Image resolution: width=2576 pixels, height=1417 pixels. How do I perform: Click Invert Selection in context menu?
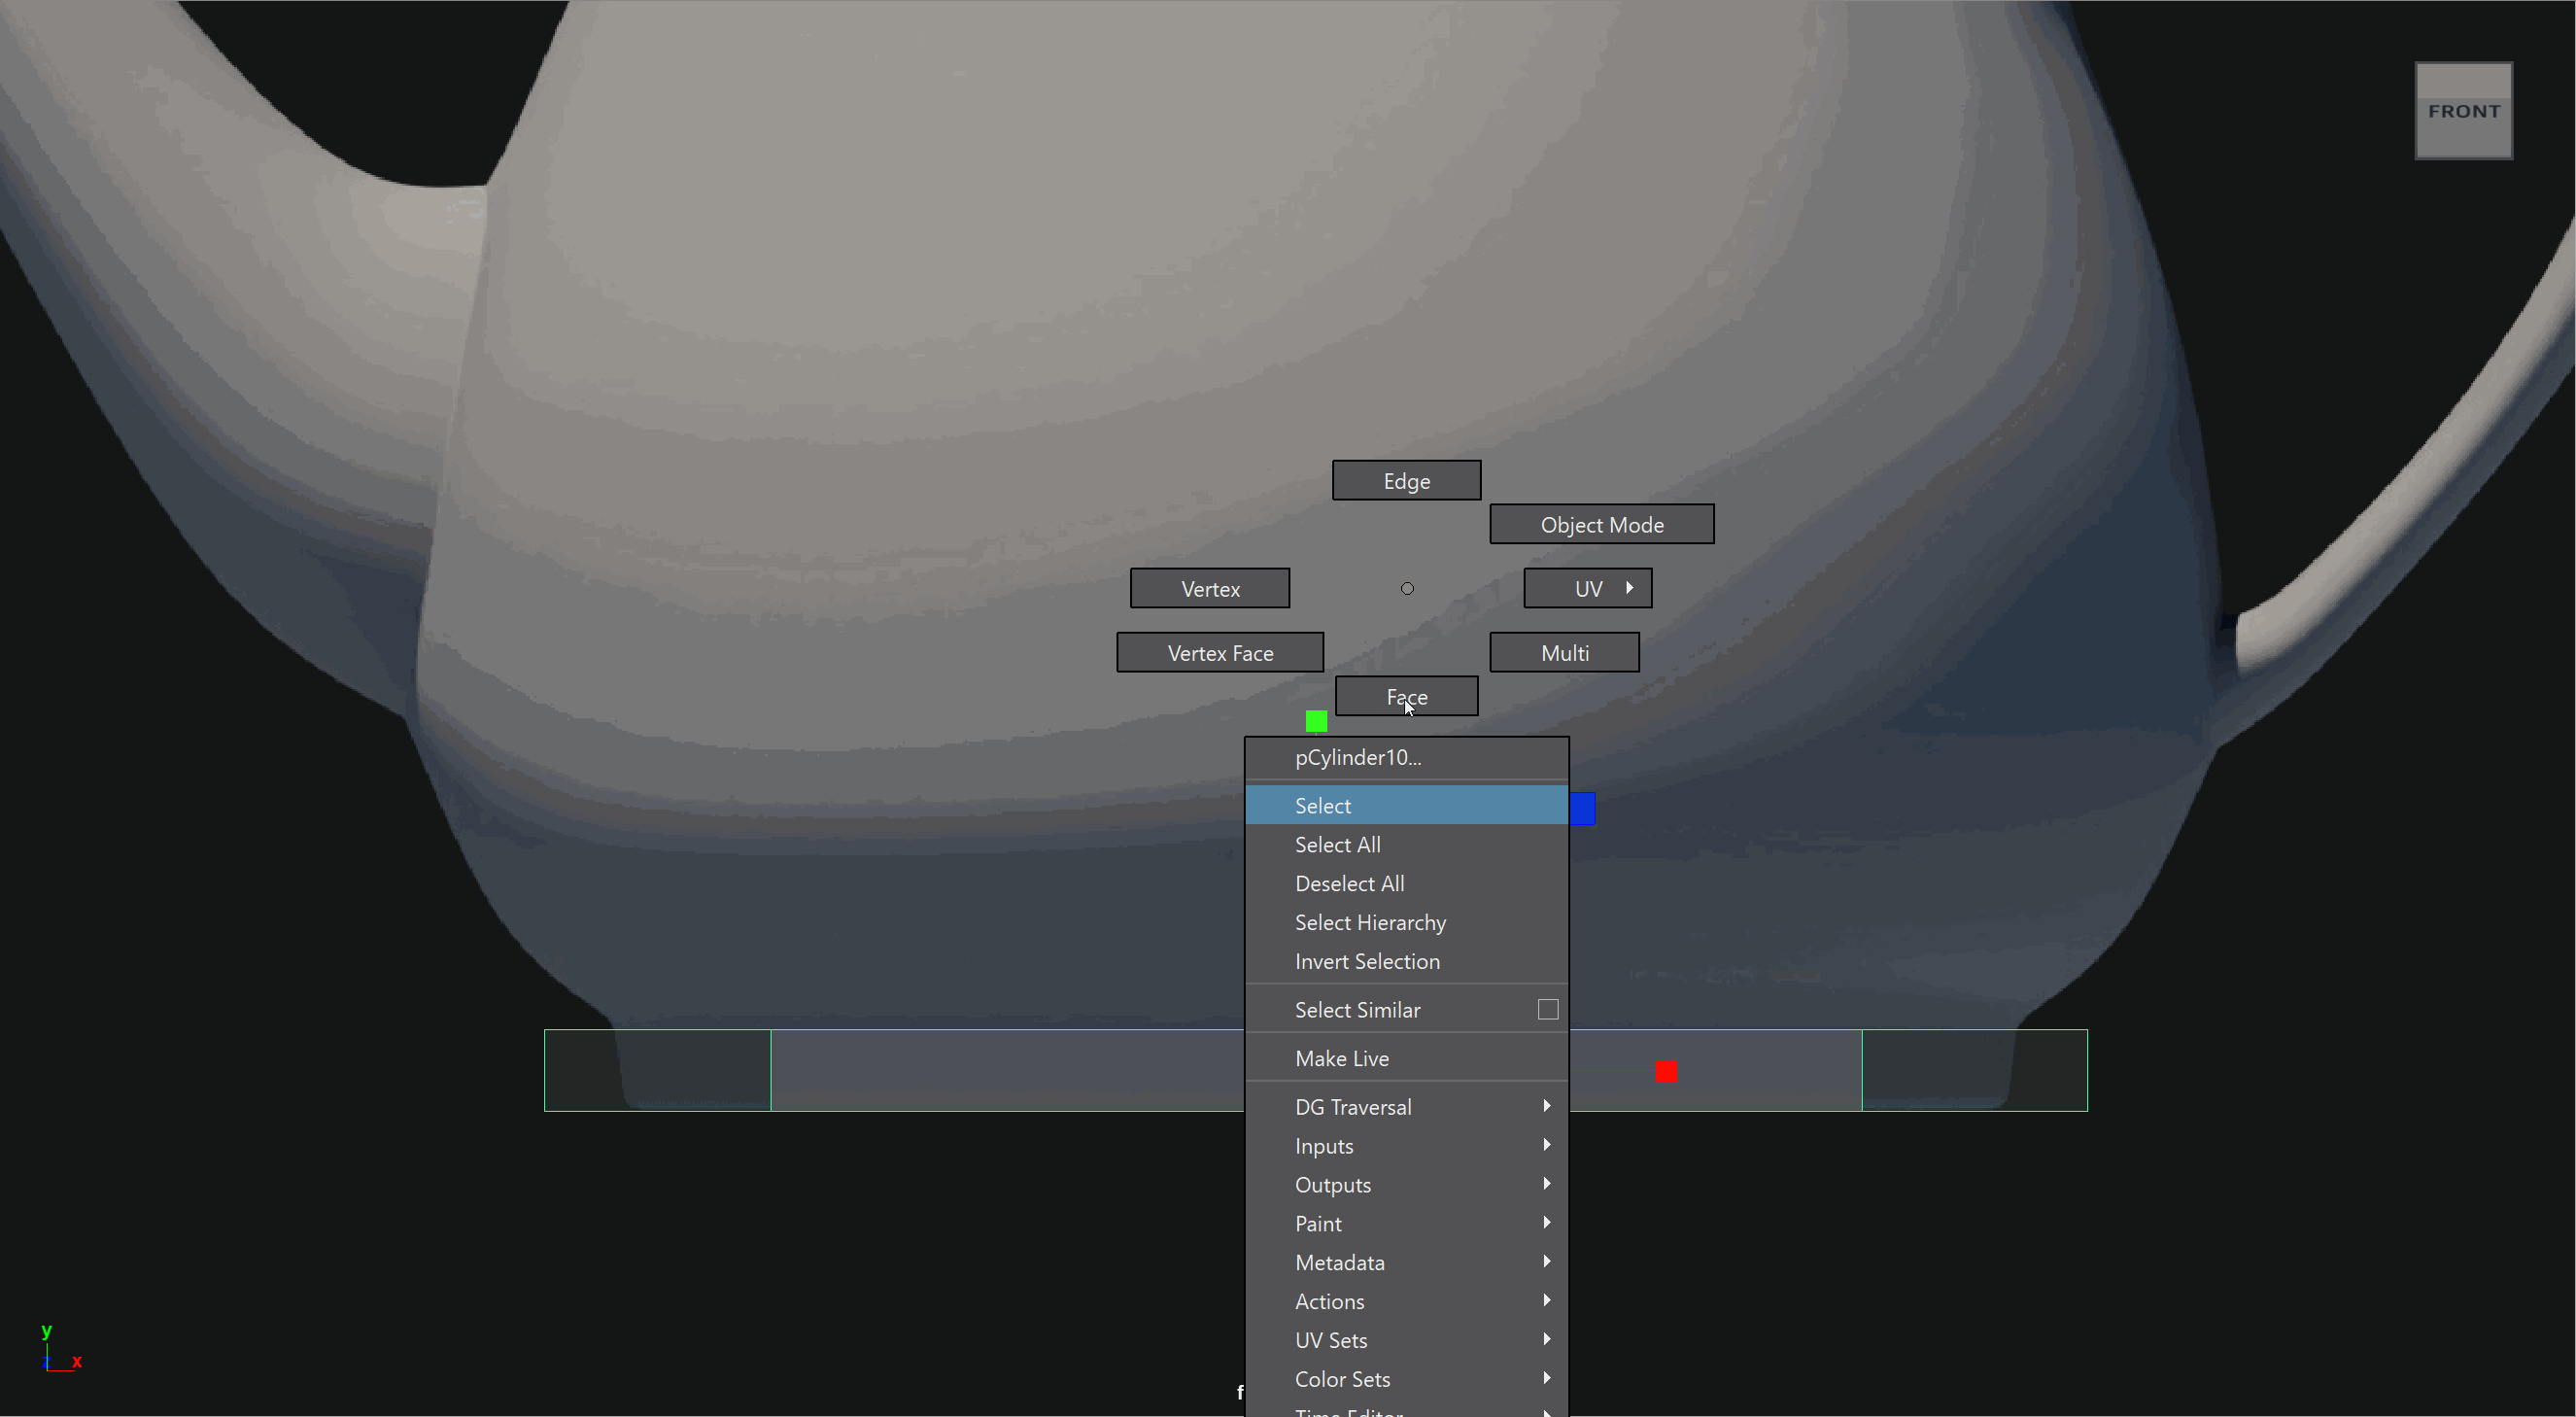click(x=1366, y=962)
